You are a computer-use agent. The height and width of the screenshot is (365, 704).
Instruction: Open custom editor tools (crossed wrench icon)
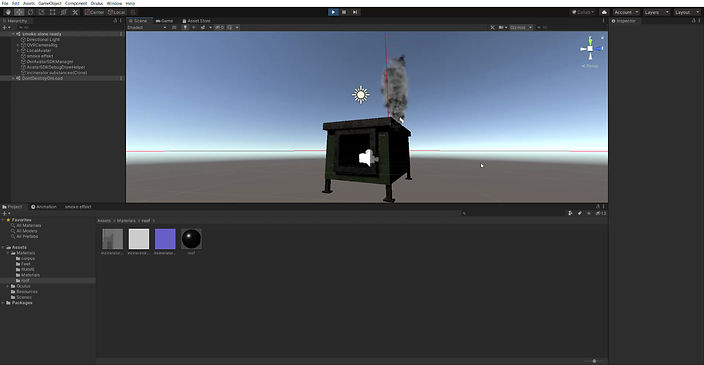[75, 12]
